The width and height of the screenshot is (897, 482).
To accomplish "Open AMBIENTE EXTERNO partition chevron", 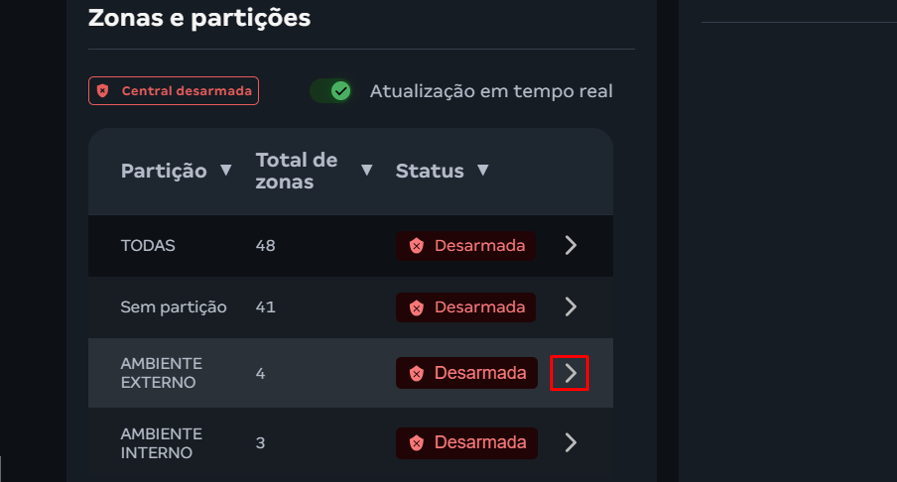I will click(570, 373).
